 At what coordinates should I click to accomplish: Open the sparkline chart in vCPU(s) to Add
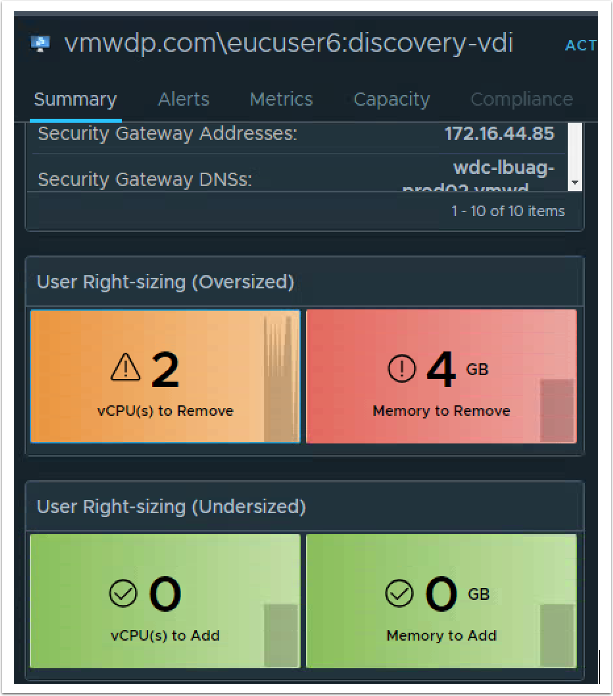coord(281,634)
